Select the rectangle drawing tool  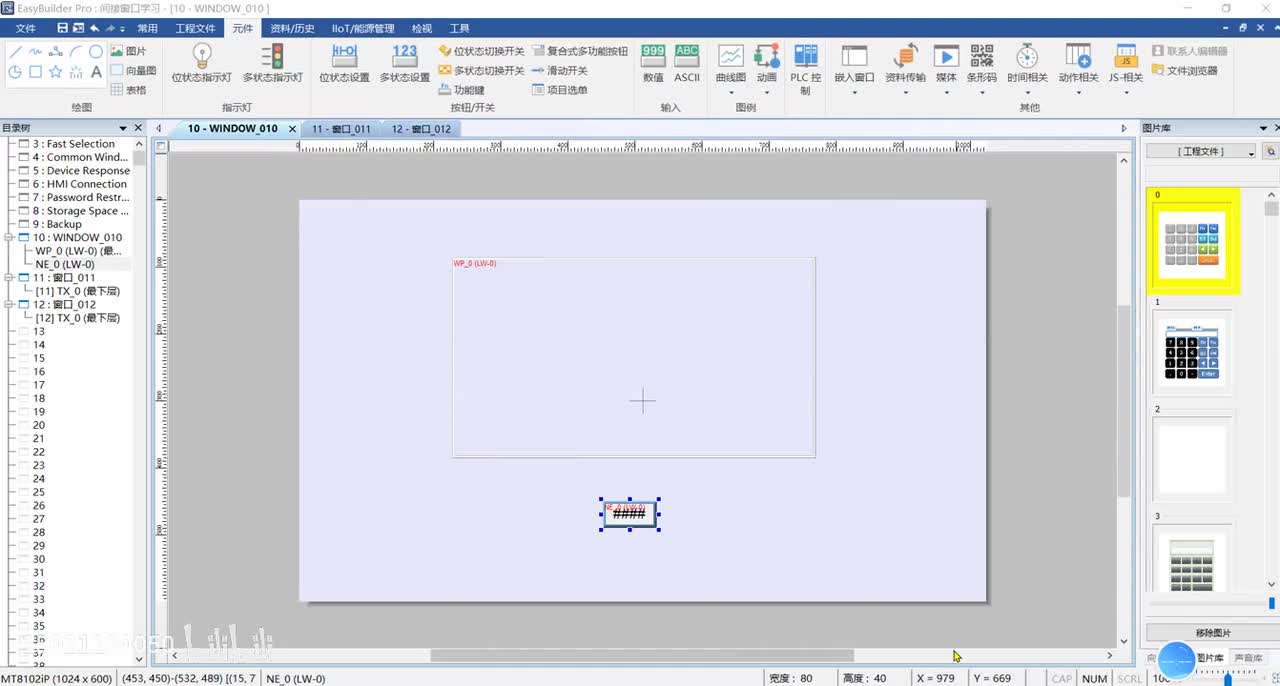click(35, 72)
